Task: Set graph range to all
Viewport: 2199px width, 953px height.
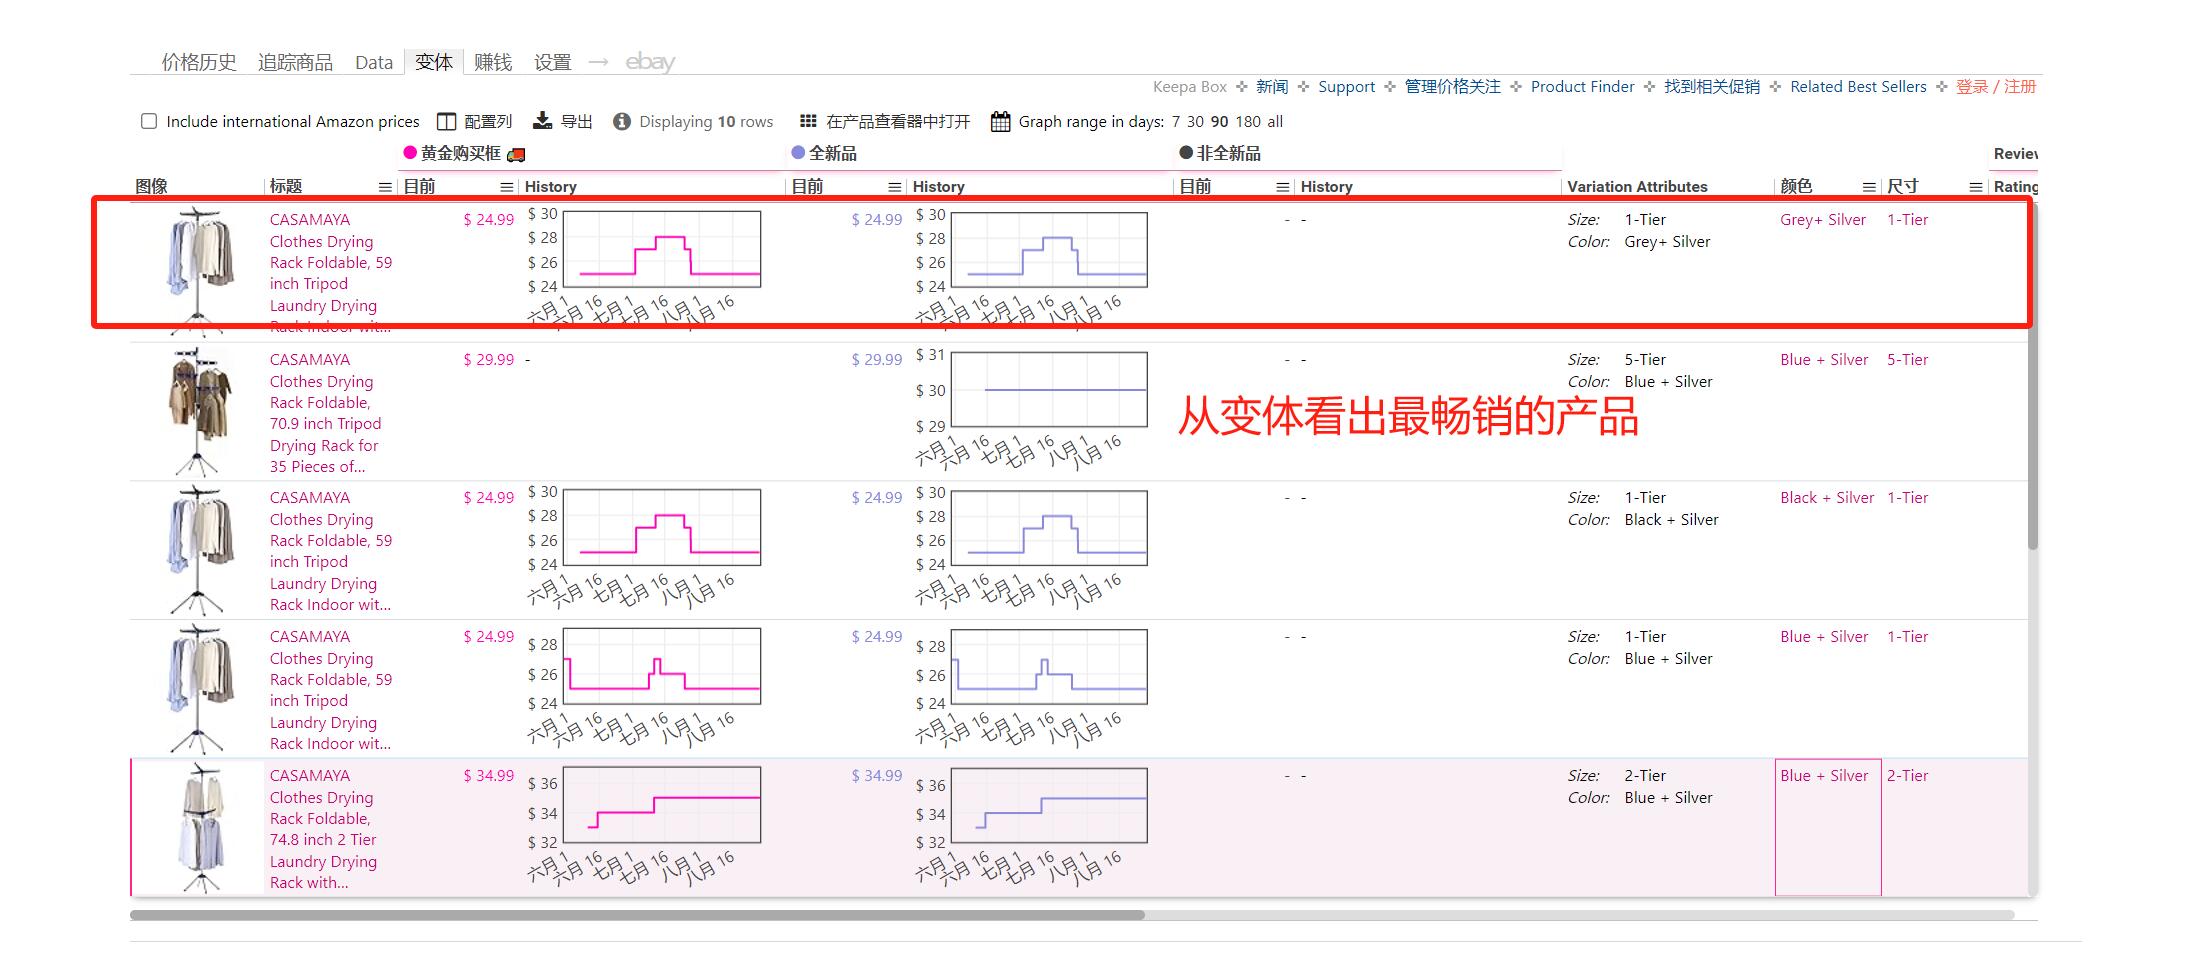Action: point(1275,122)
